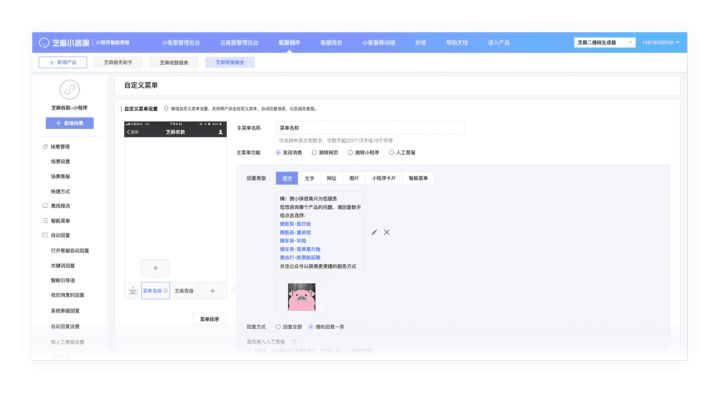Select the 芝麻收款服务 product tab
This screenshot has height=393, width=720.
pyautogui.click(x=174, y=62)
